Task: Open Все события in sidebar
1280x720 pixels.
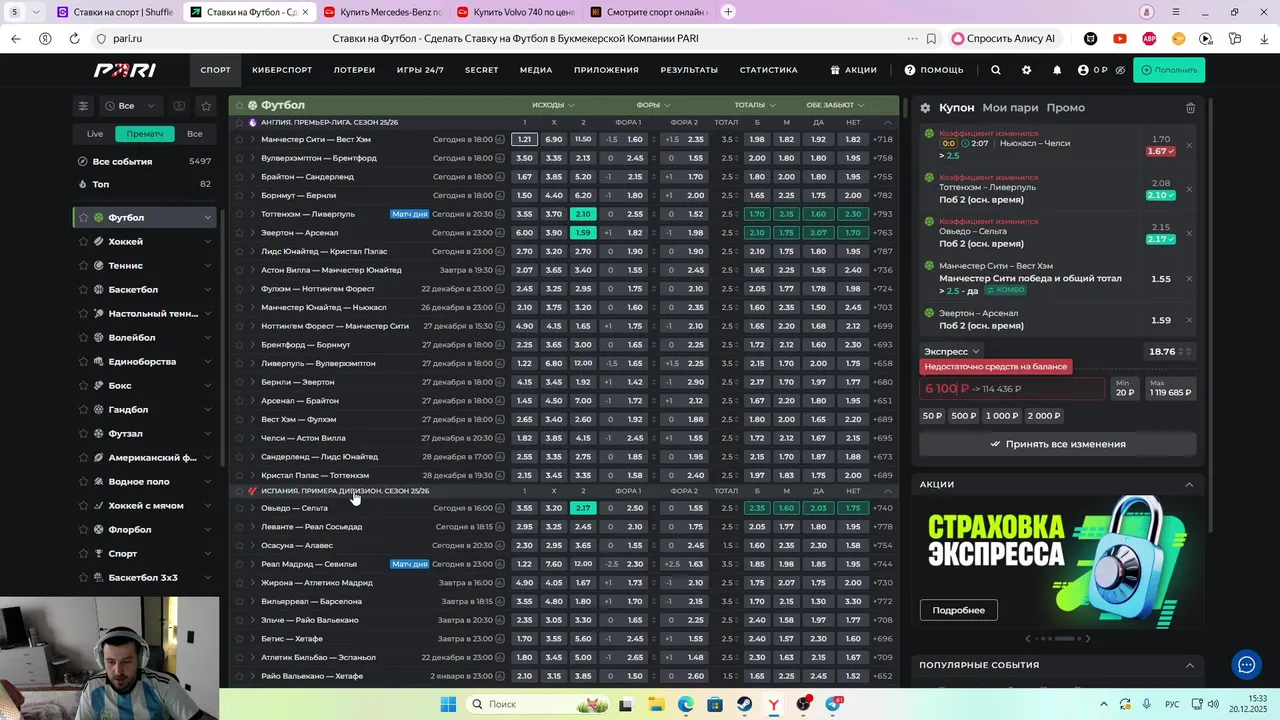Action: tap(145, 161)
